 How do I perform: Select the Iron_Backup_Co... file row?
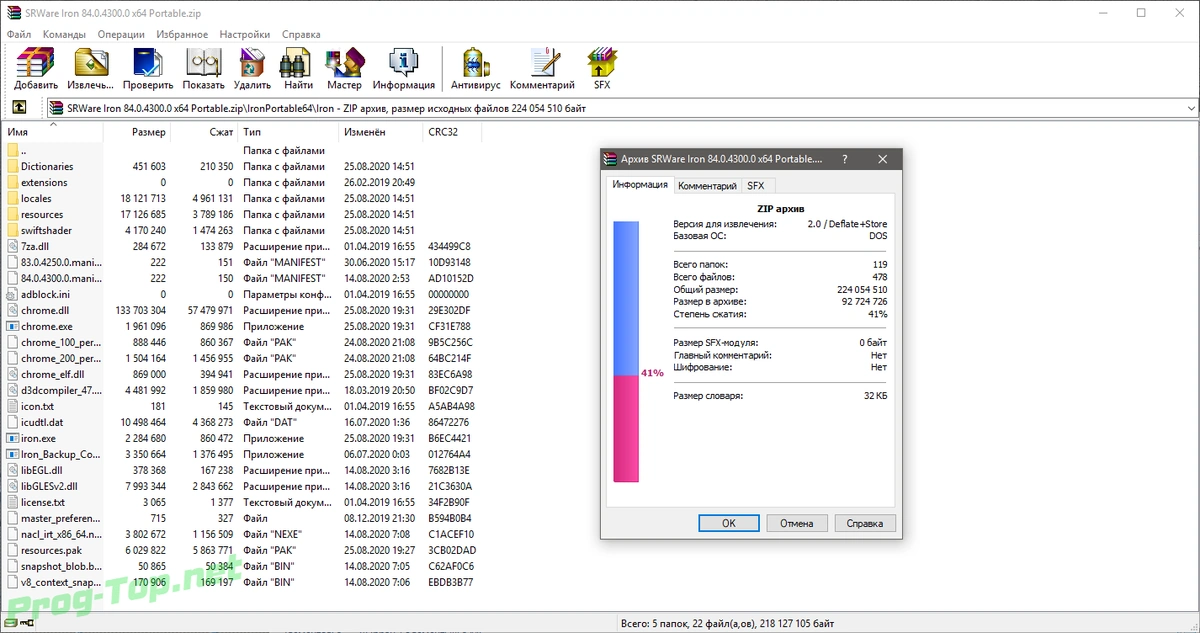point(241,454)
